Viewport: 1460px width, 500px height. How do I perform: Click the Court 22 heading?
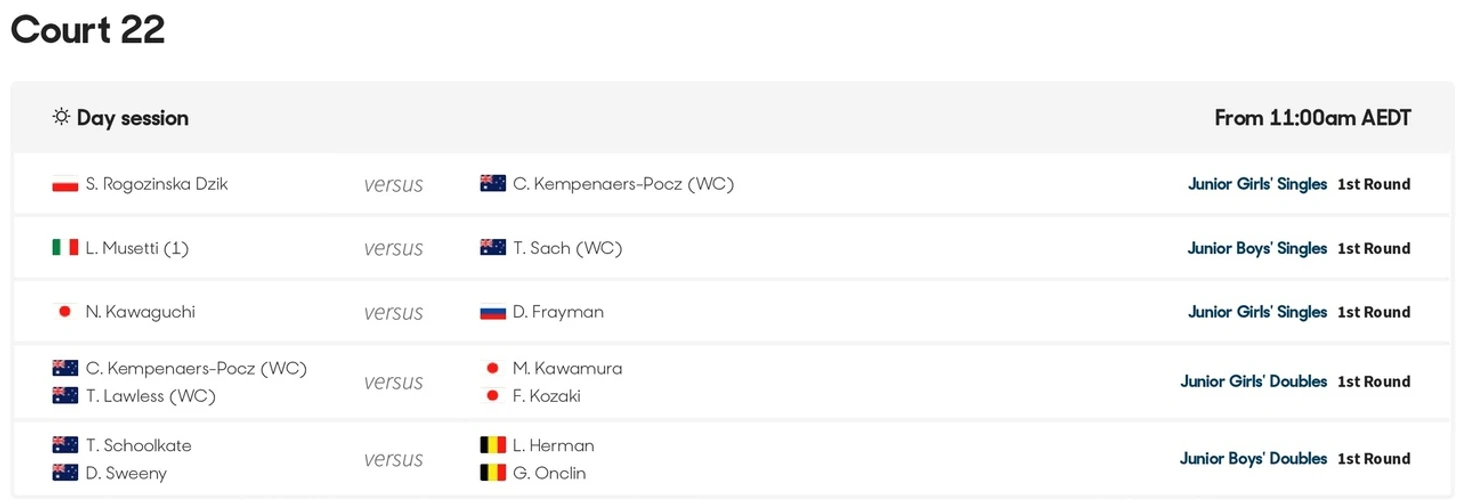click(88, 30)
